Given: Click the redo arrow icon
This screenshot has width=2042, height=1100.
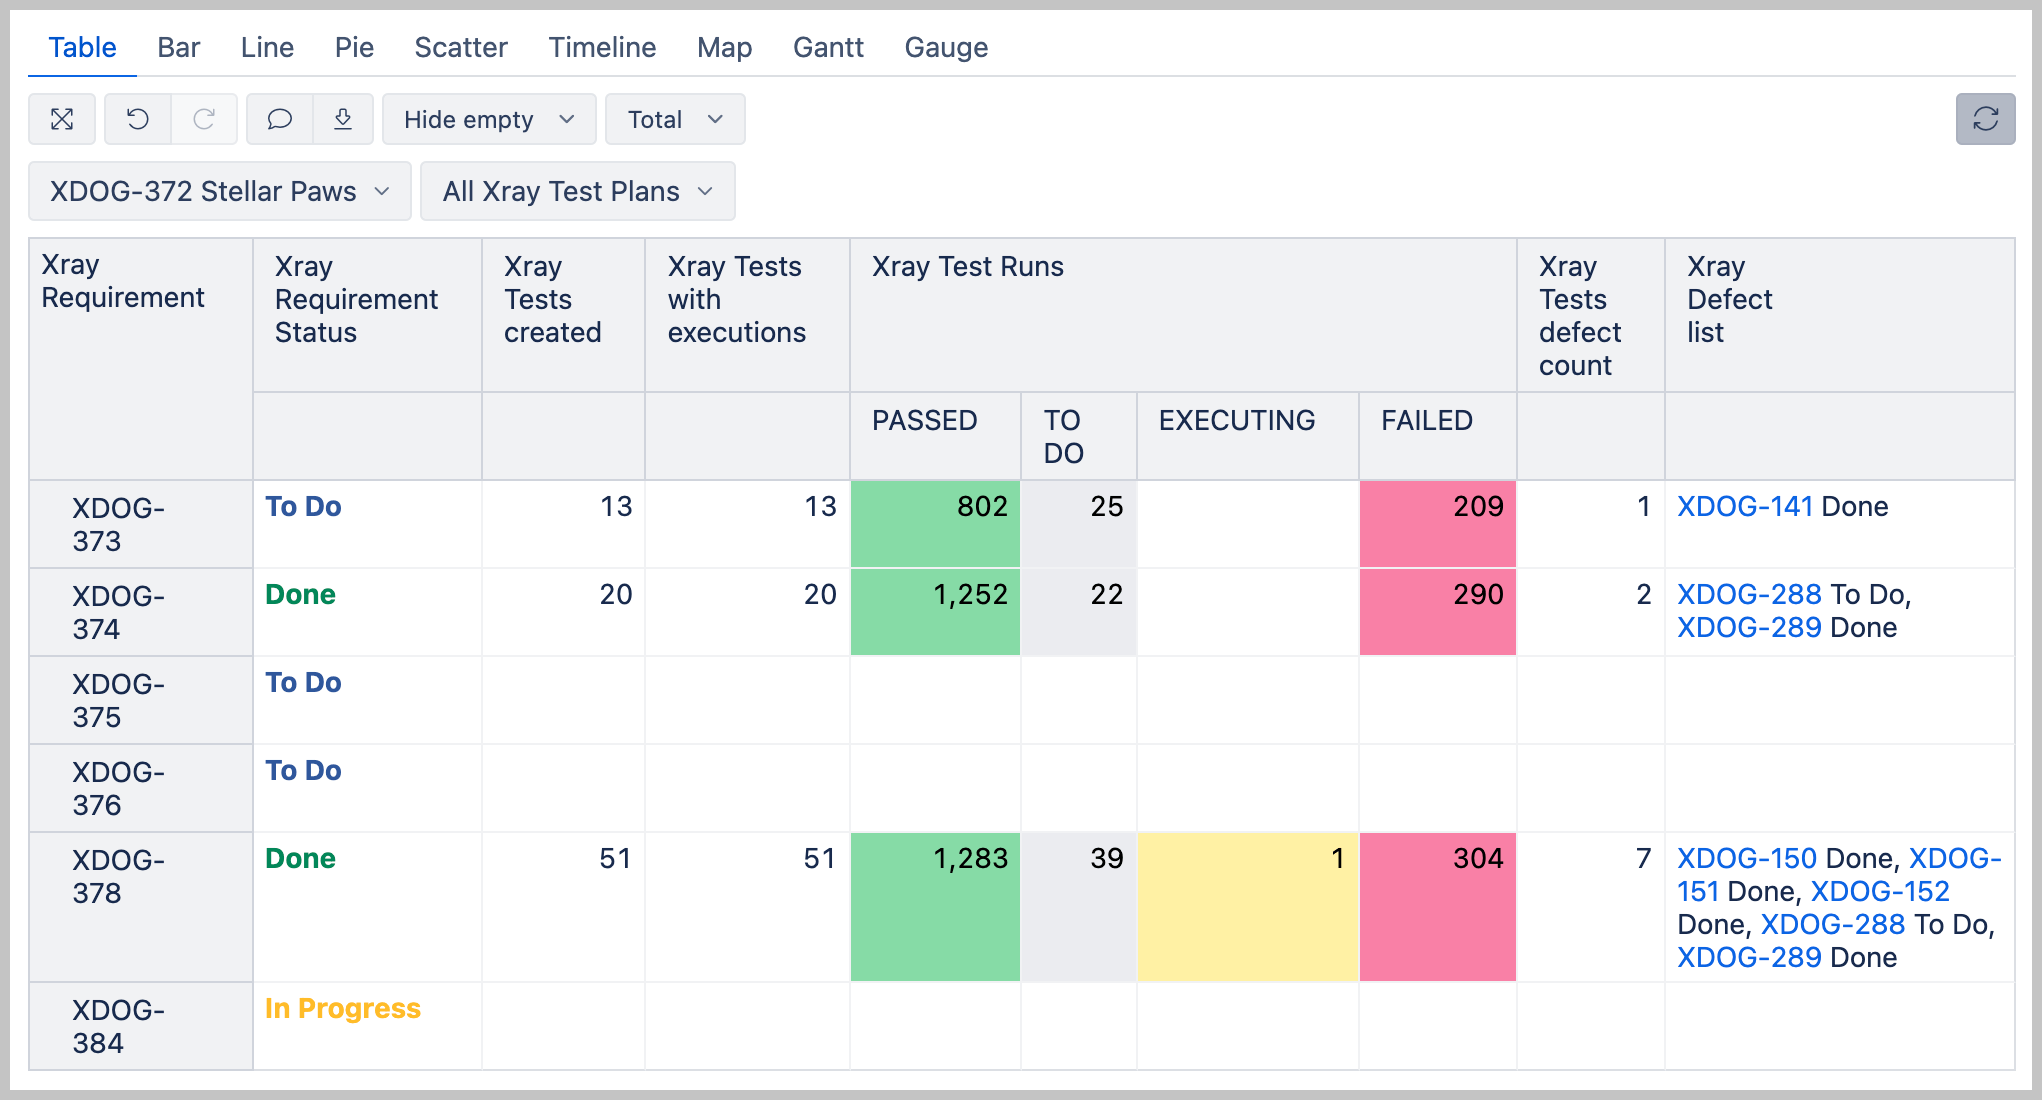Looking at the screenshot, I should [204, 120].
